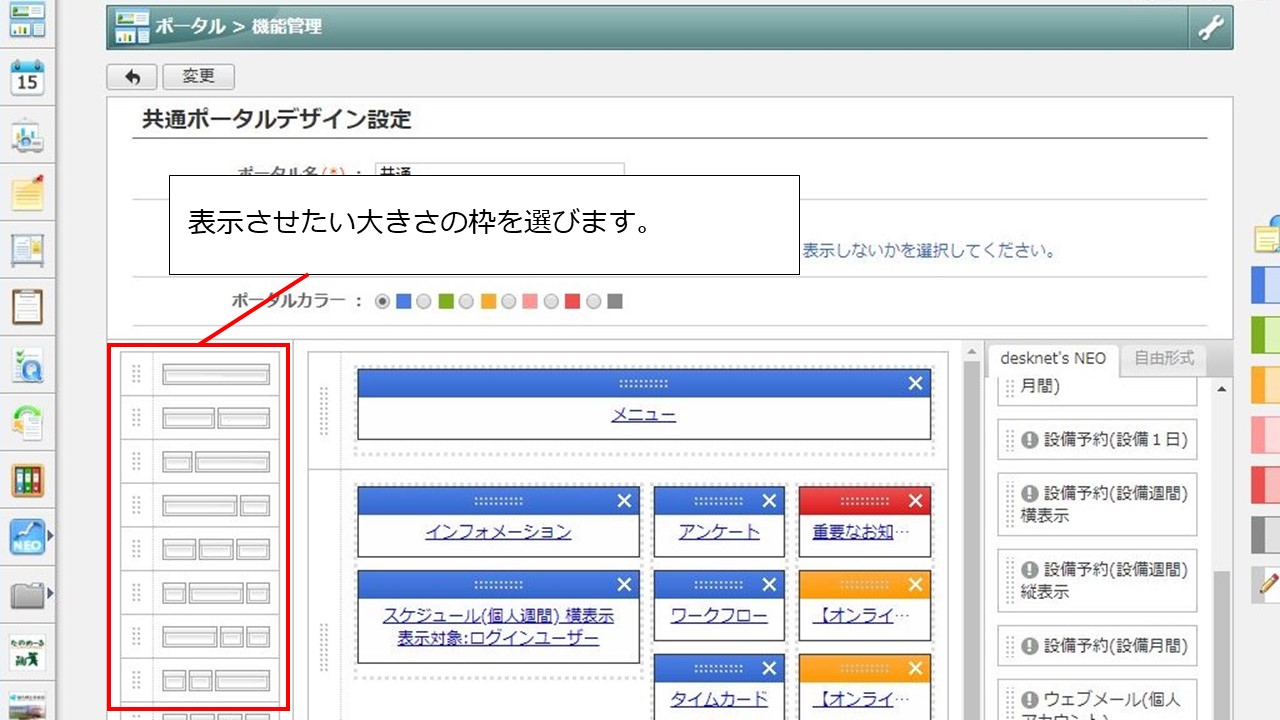Screen dimensions: 1280x720
Task: Open the アンケート link
Action: [719, 532]
